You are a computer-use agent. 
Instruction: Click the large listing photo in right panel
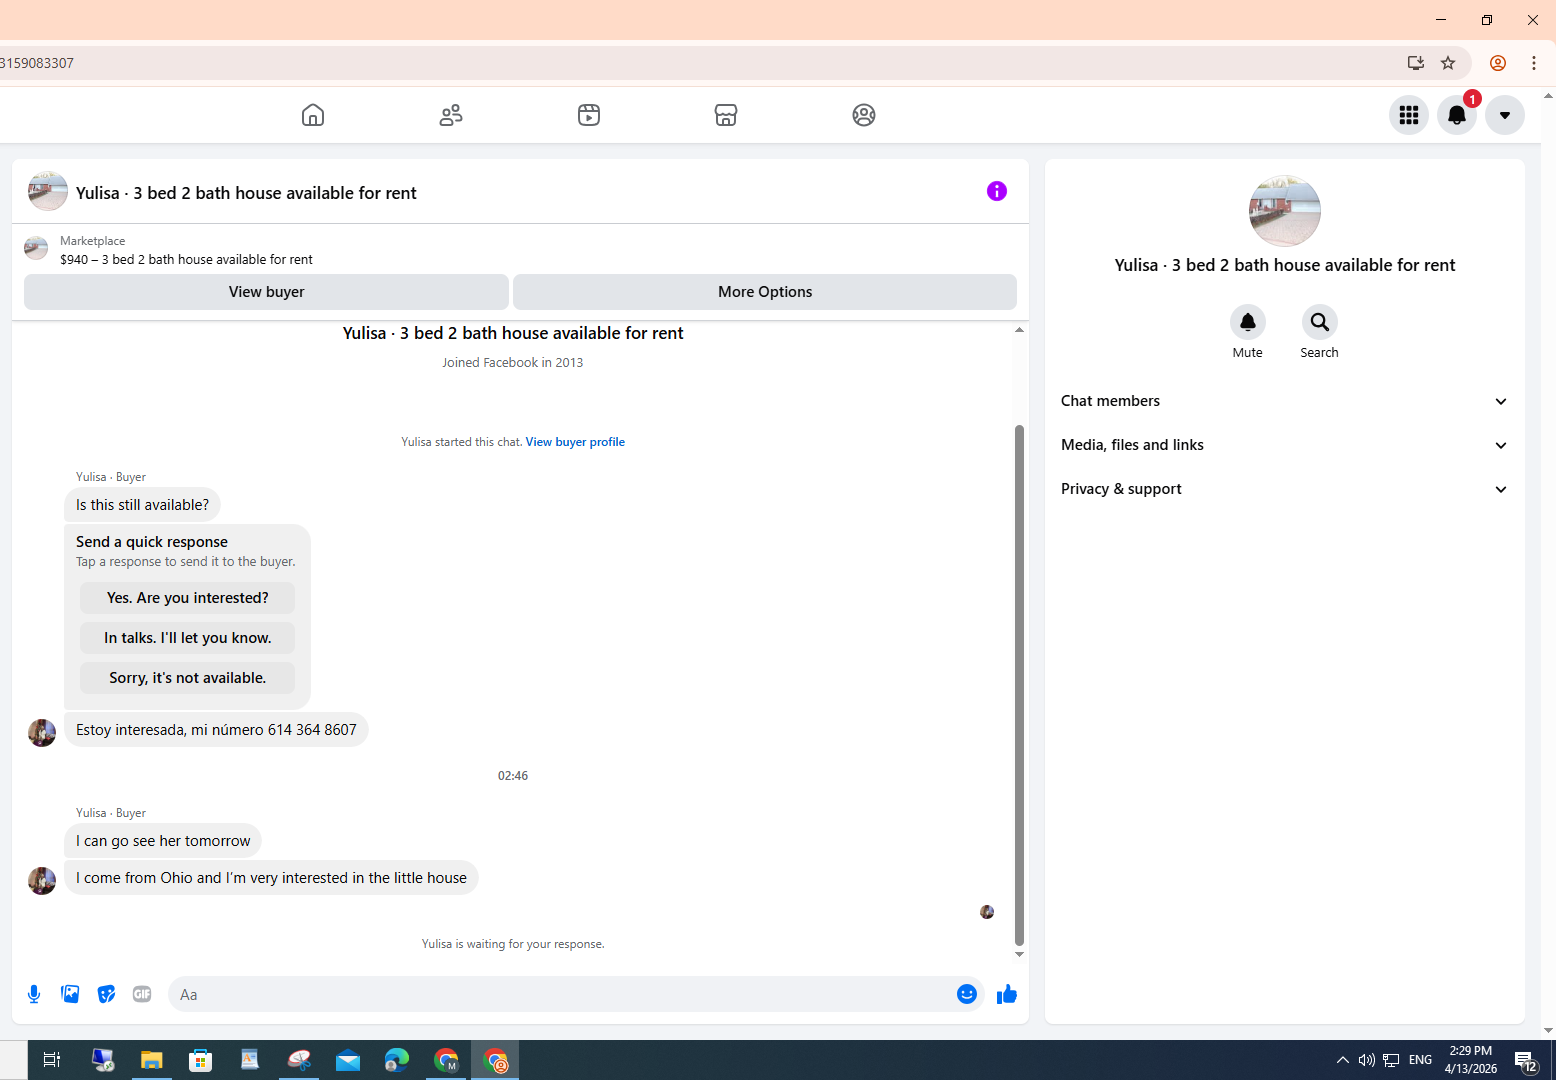[x=1285, y=211]
